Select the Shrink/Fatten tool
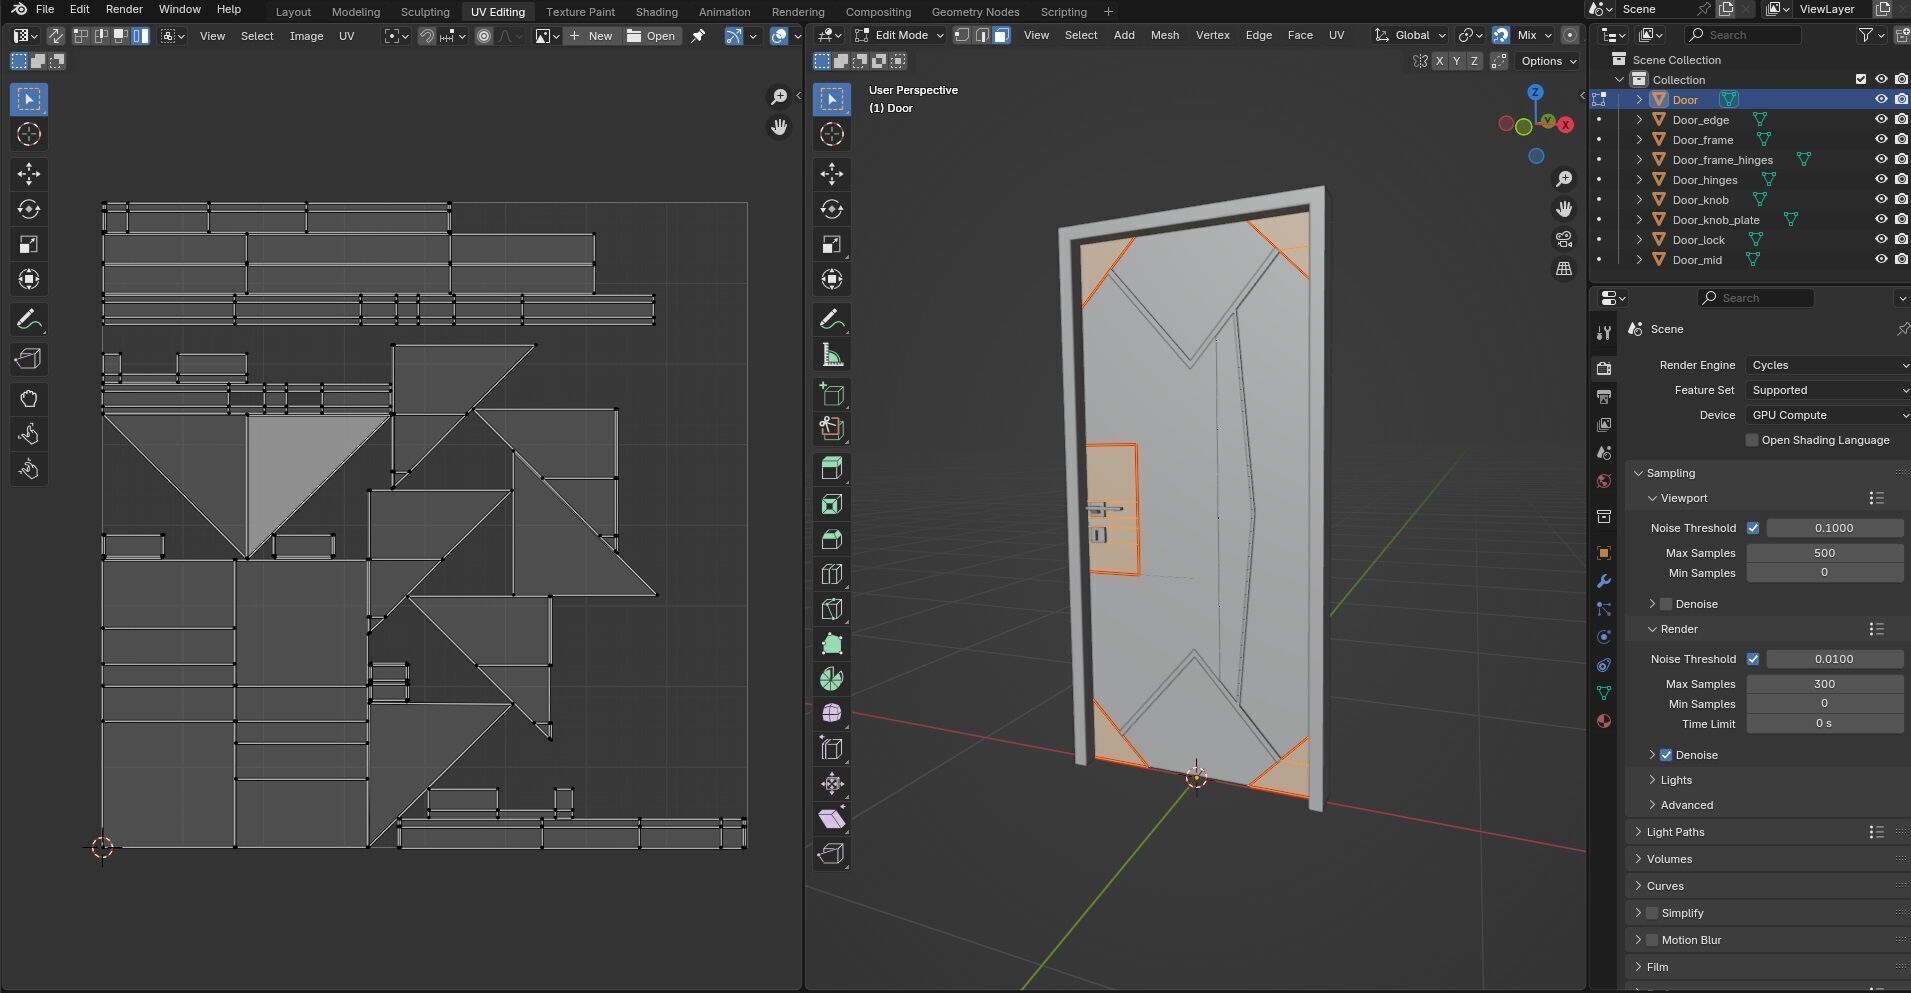 831,784
